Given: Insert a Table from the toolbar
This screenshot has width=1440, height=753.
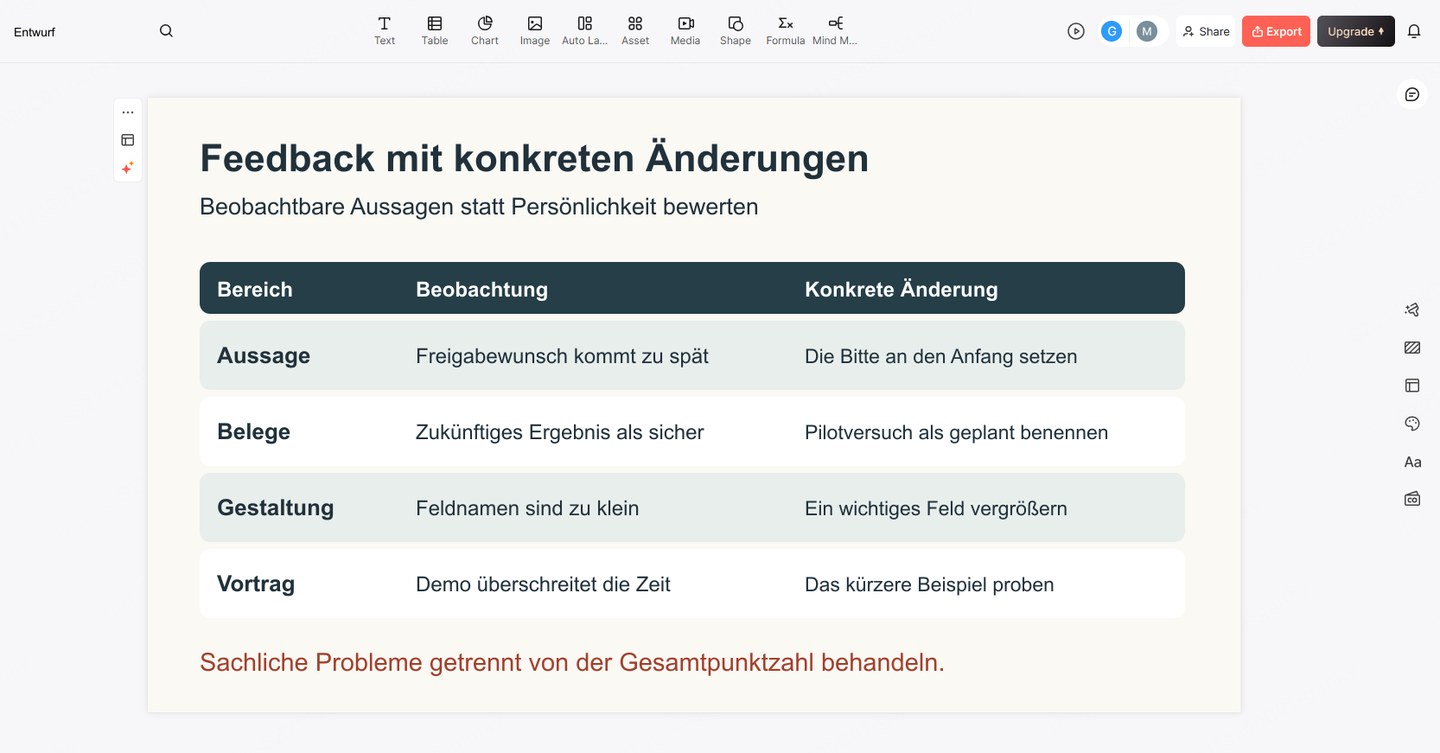Looking at the screenshot, I should point(435,31).
